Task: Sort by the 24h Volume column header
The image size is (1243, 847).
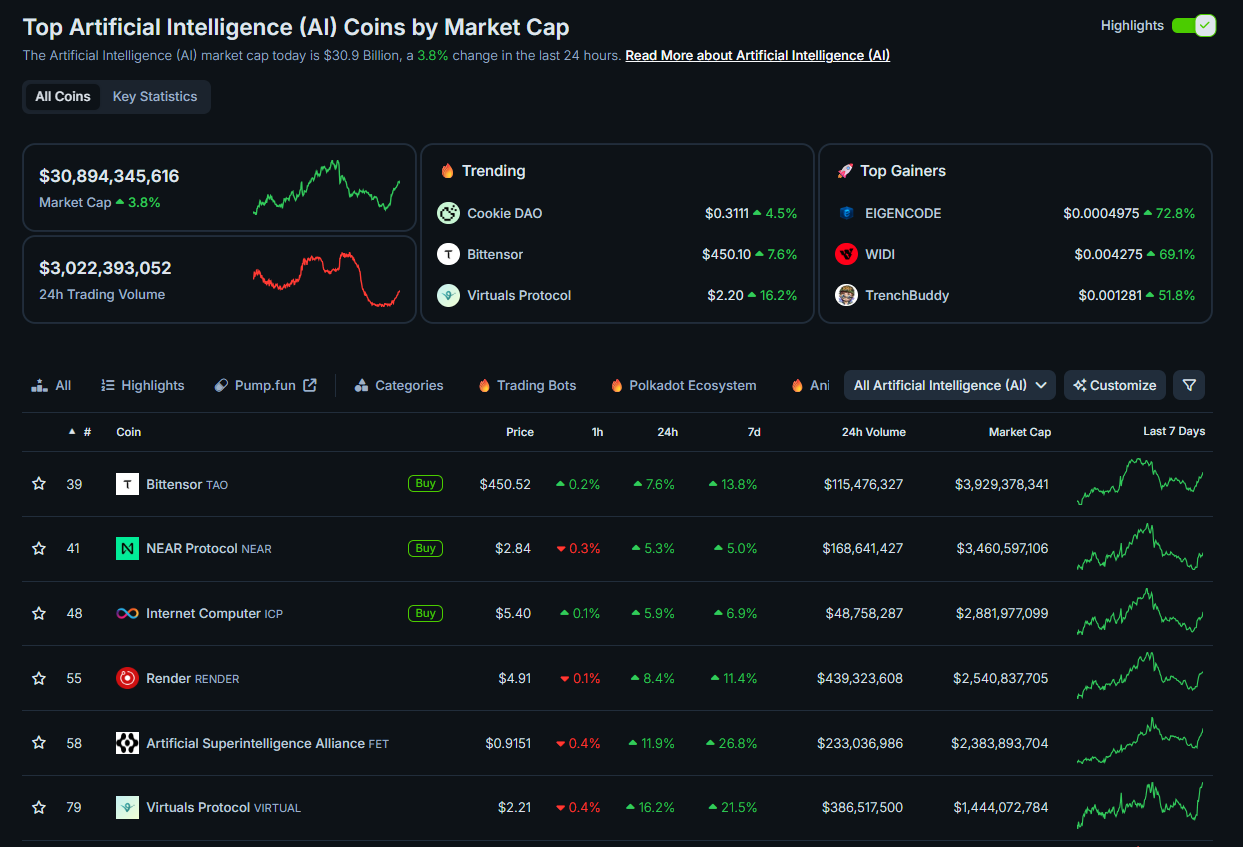Action: click(x=874, y=432)
